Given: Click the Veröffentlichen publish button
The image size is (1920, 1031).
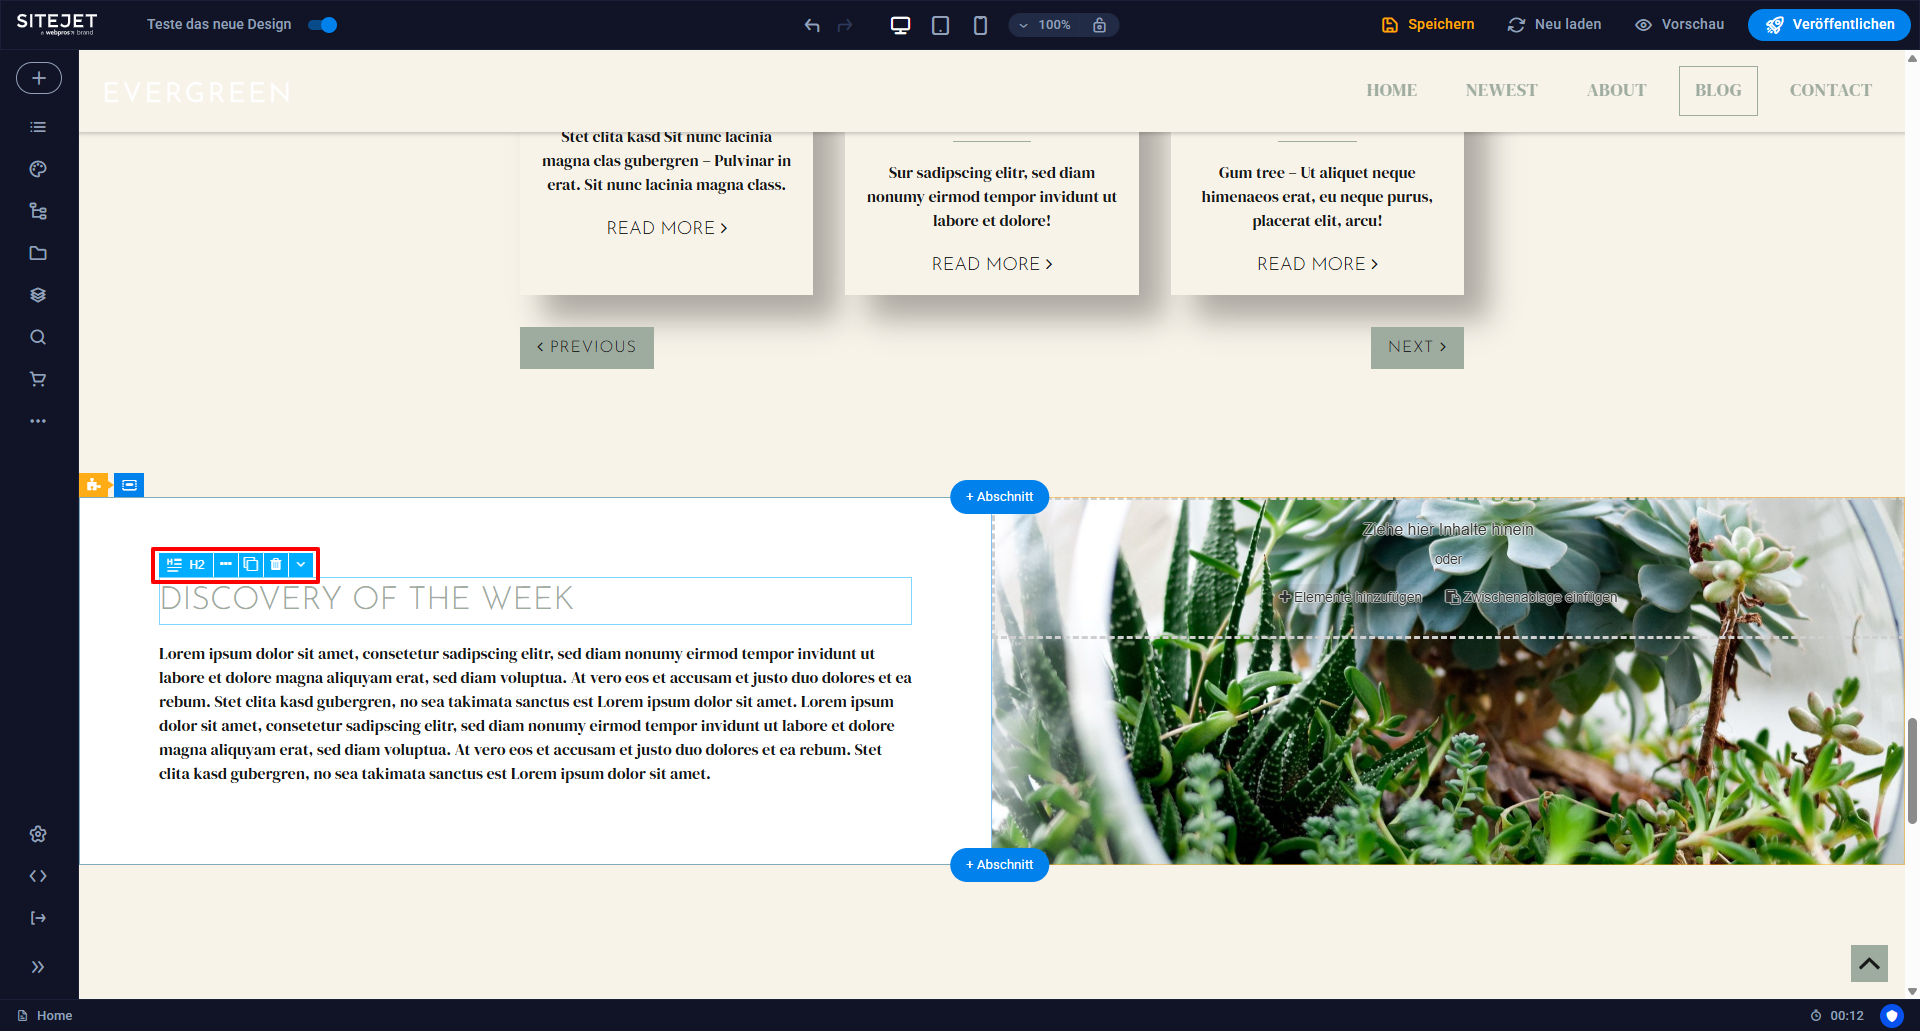Looking at the screenshot, I should coord(1829,25).
